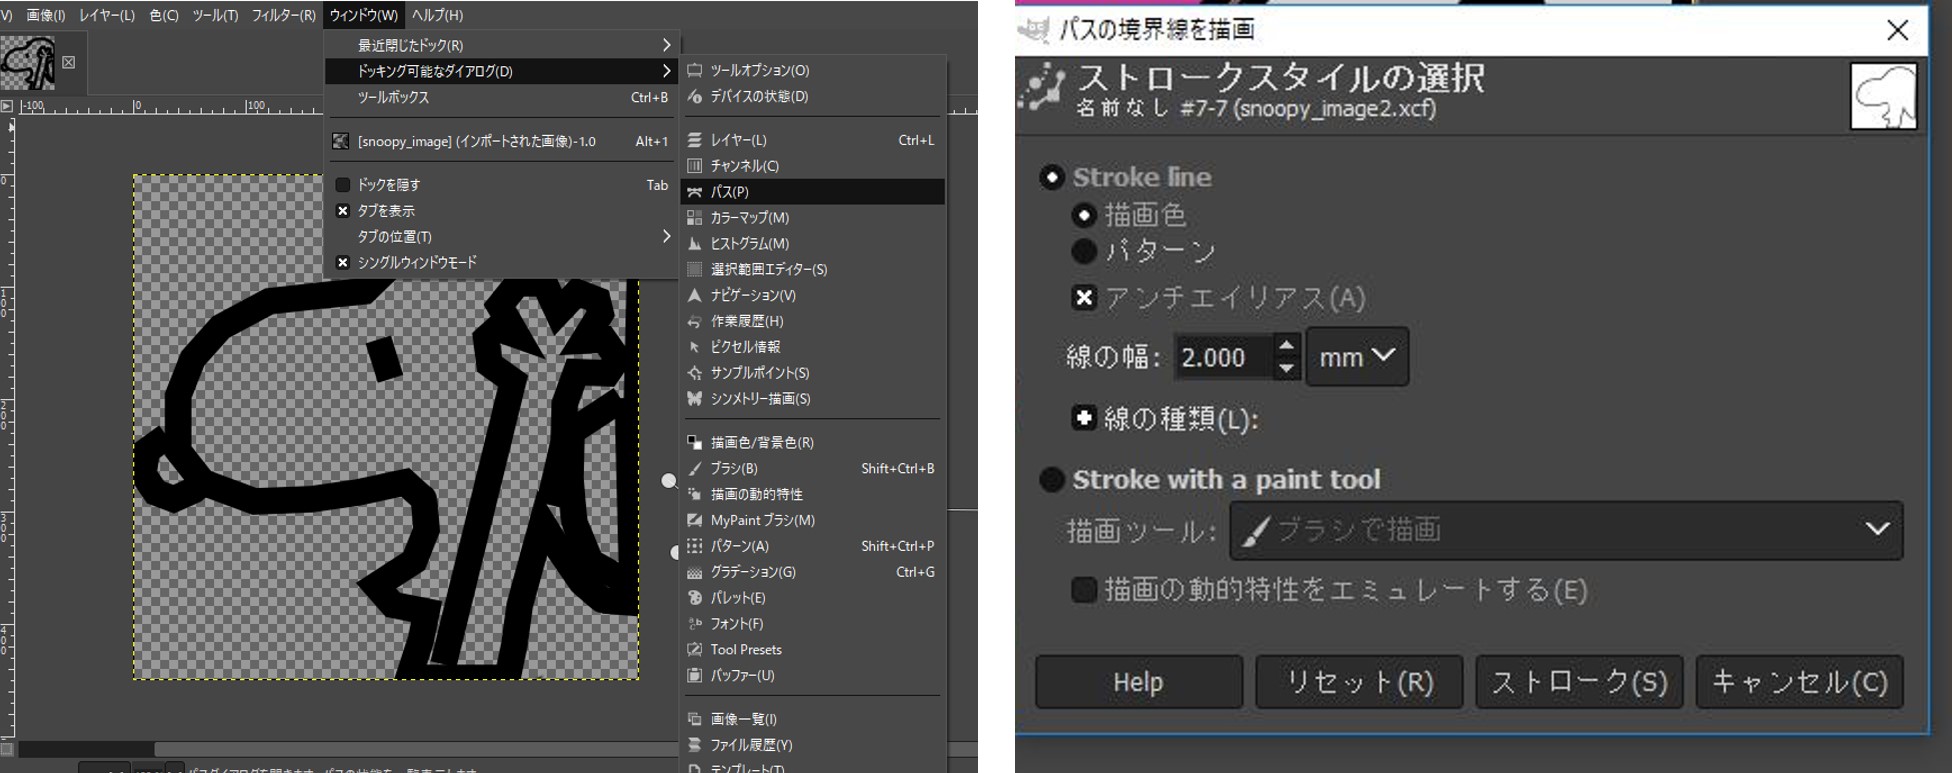Select パターン pattern radio option
The height and width of the screenshot is (773, 1952).
pyautogui.click(x=1084, y=251)
